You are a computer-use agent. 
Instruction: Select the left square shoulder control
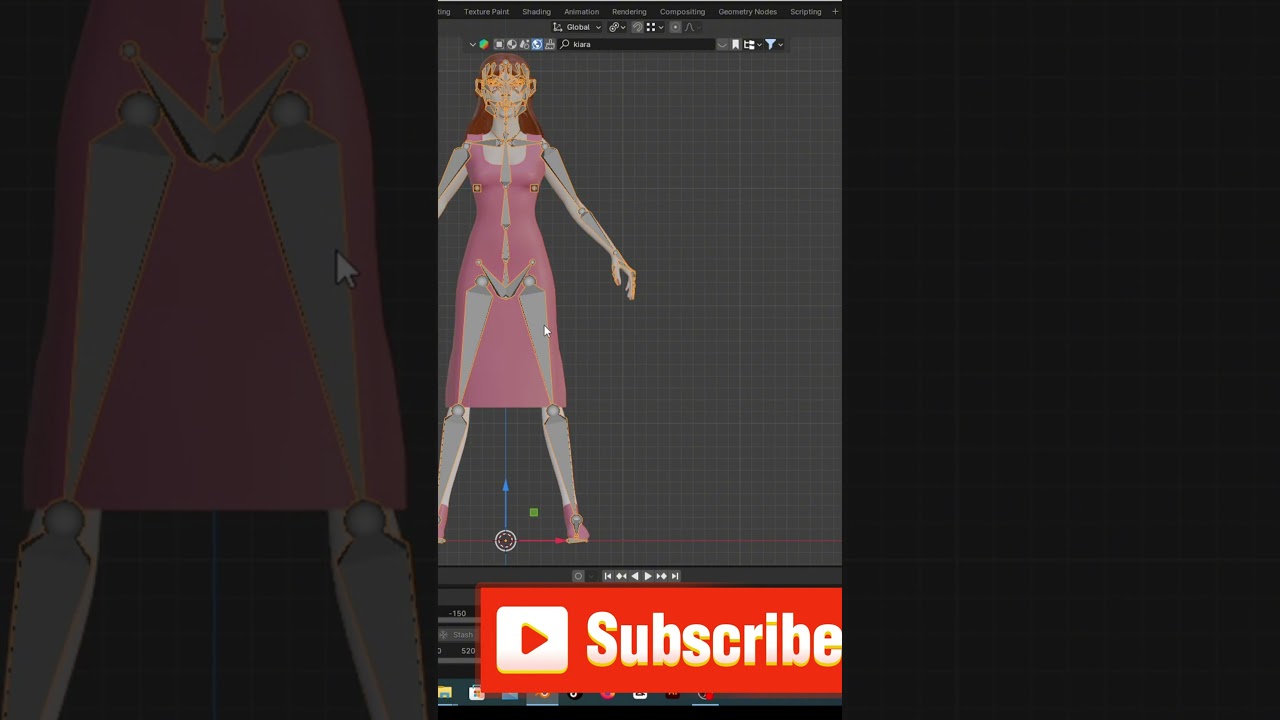coord(477,188)
